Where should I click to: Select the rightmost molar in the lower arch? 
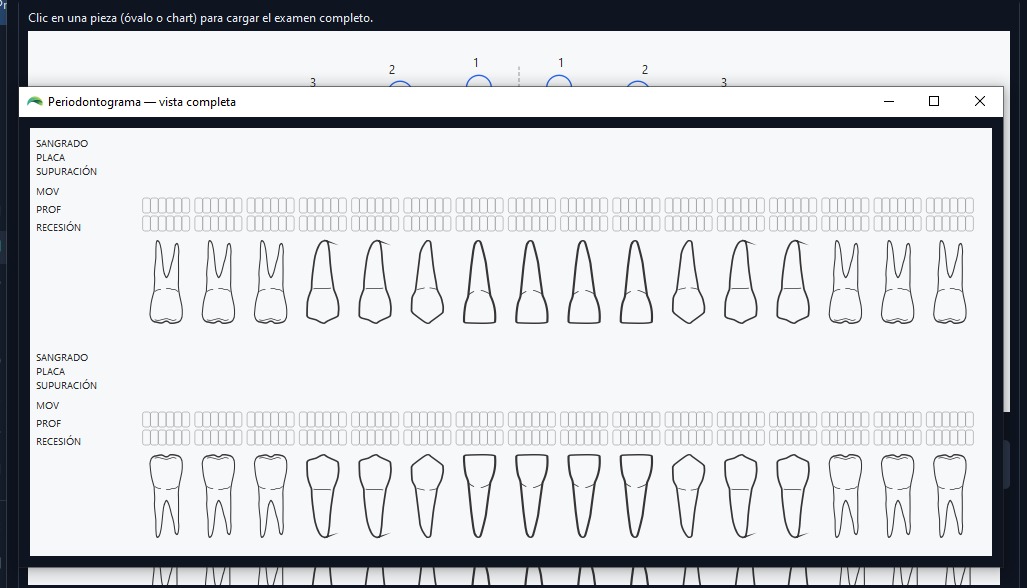click(950, 496)
